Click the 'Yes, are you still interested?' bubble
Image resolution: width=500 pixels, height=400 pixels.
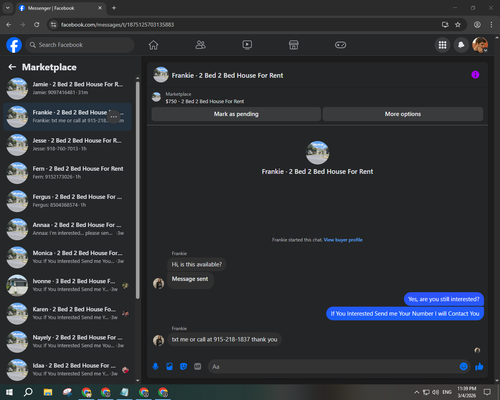(x=444, y=299)
